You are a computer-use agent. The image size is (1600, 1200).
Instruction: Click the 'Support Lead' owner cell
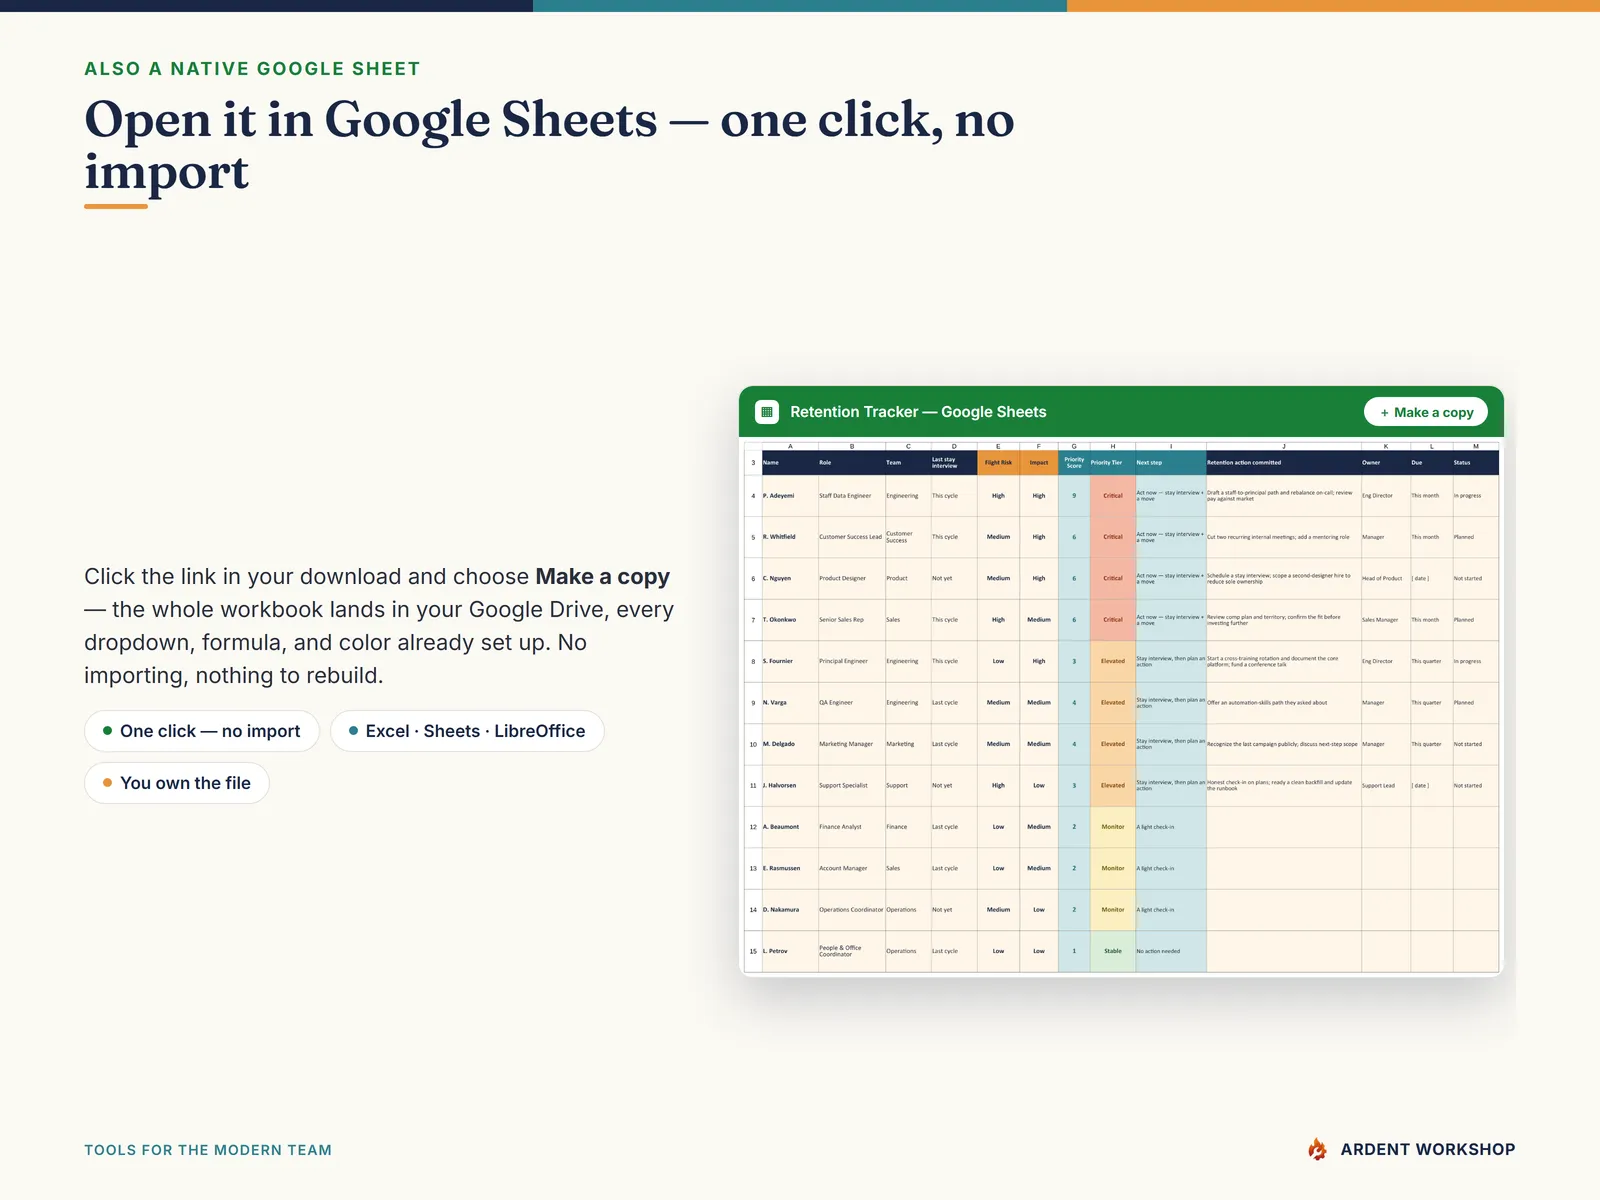point(1385,785)
